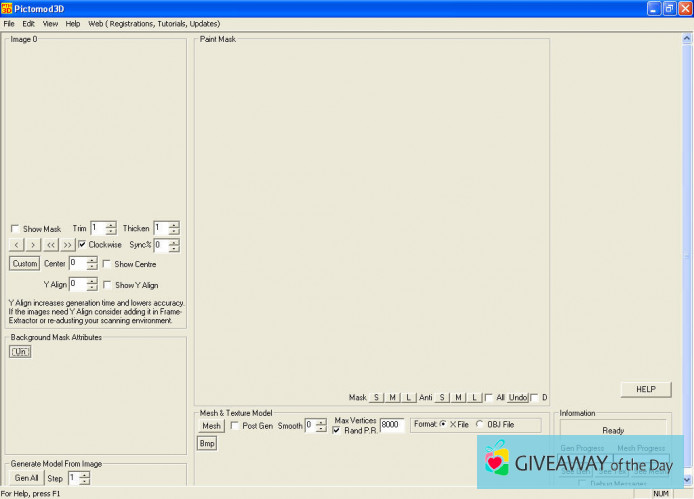Jump forward with the '>>' button
Screen dimensions: 694x499
click(x=67, y=245)
